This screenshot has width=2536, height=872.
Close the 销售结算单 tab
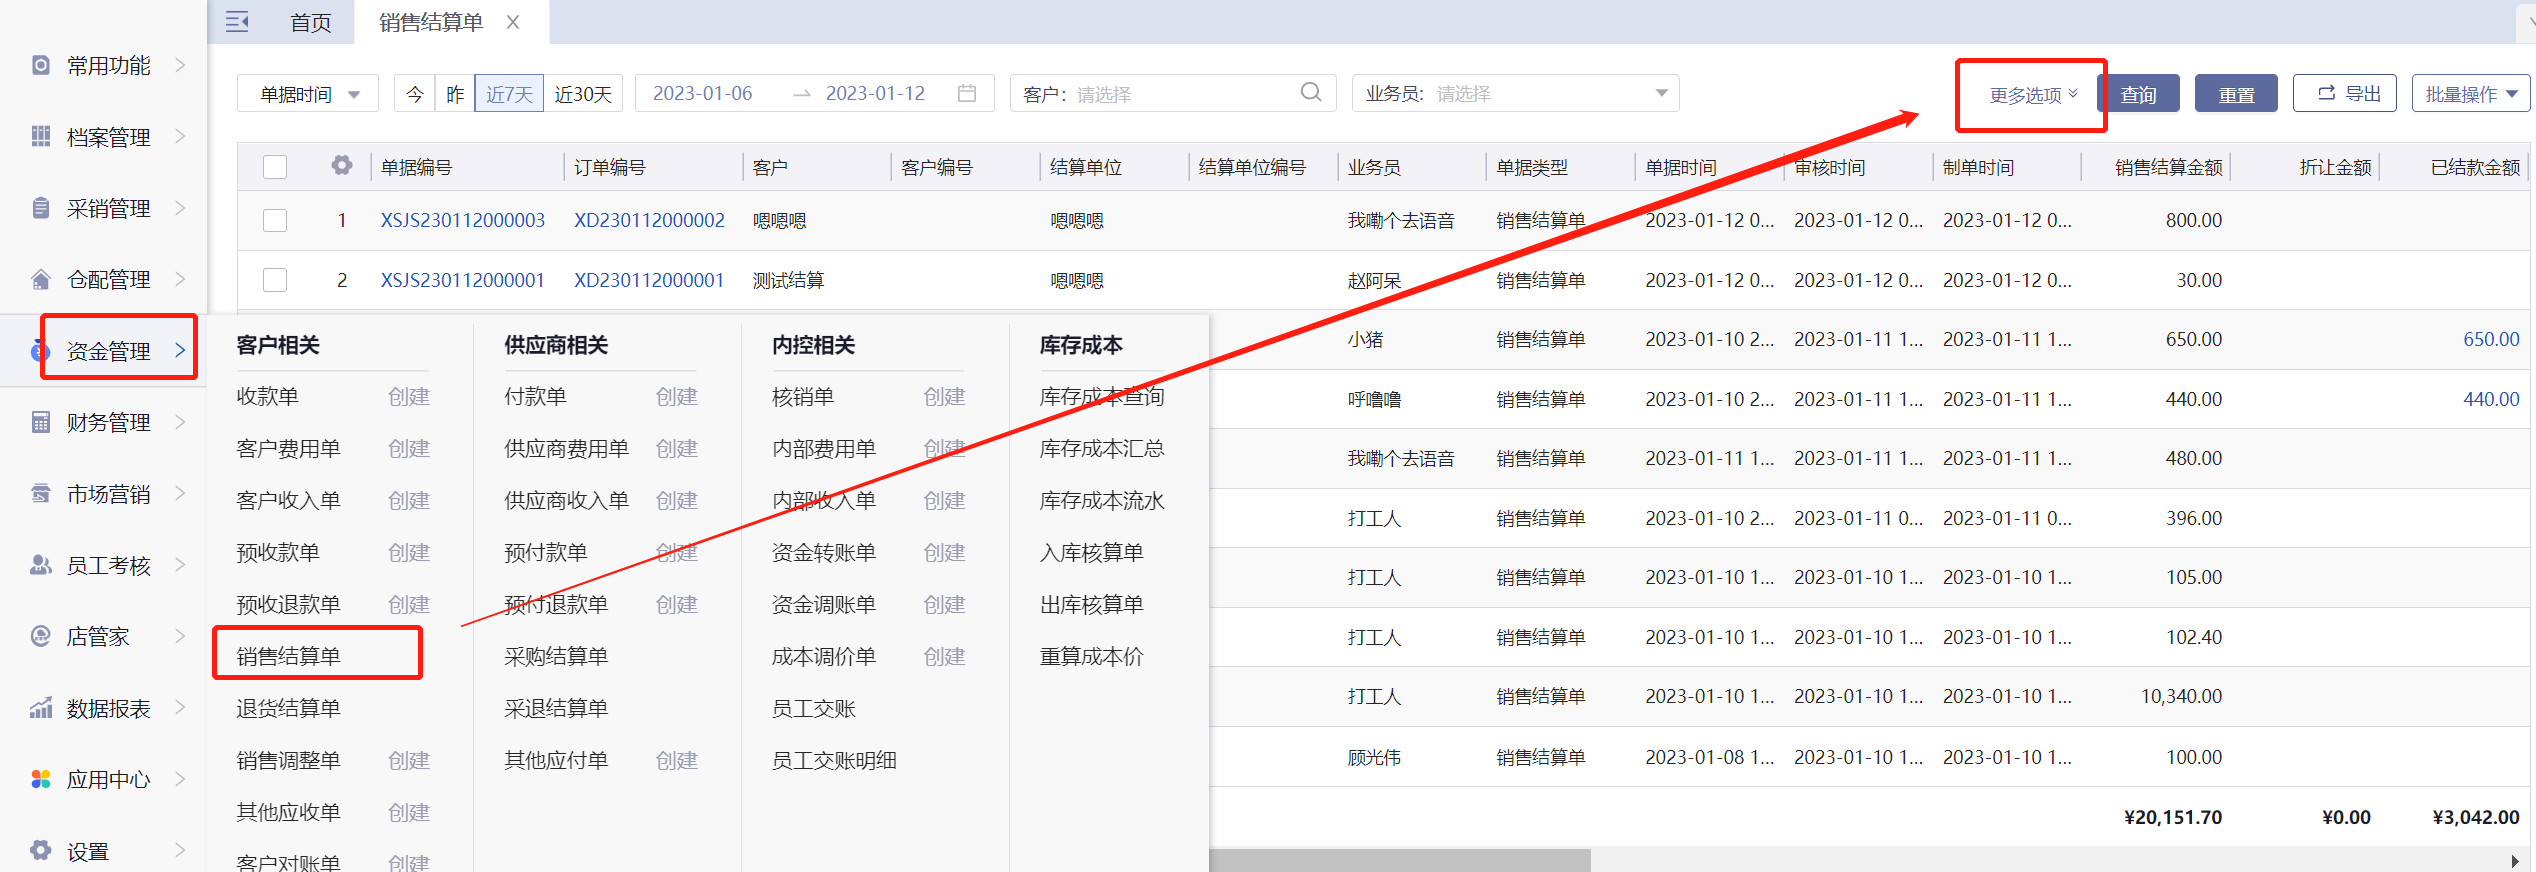pos(513,22)
